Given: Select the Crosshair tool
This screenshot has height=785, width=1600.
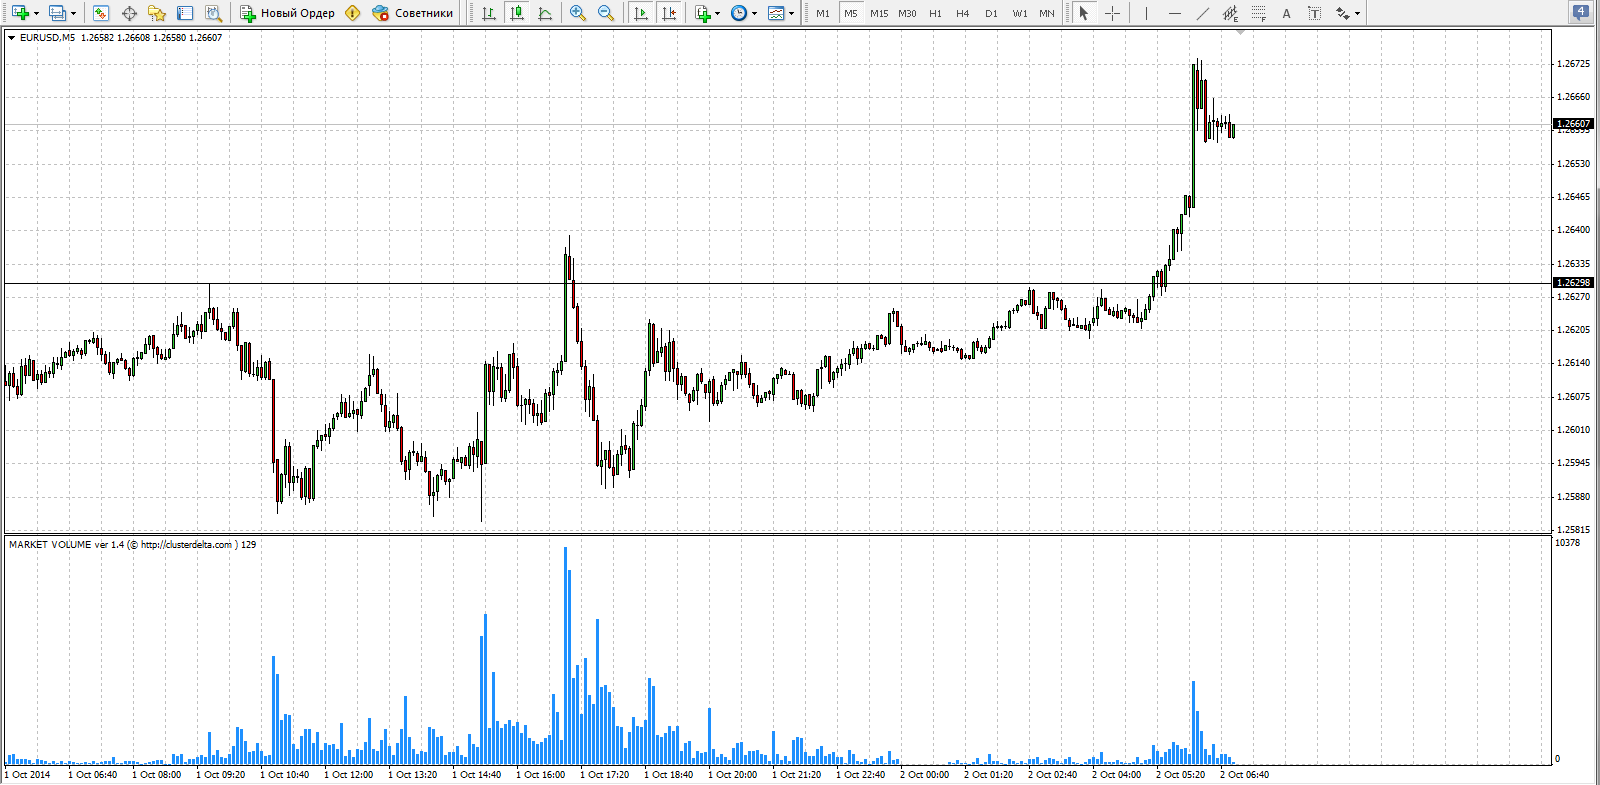Looking at the screenshot, I should click(1112, 13).
